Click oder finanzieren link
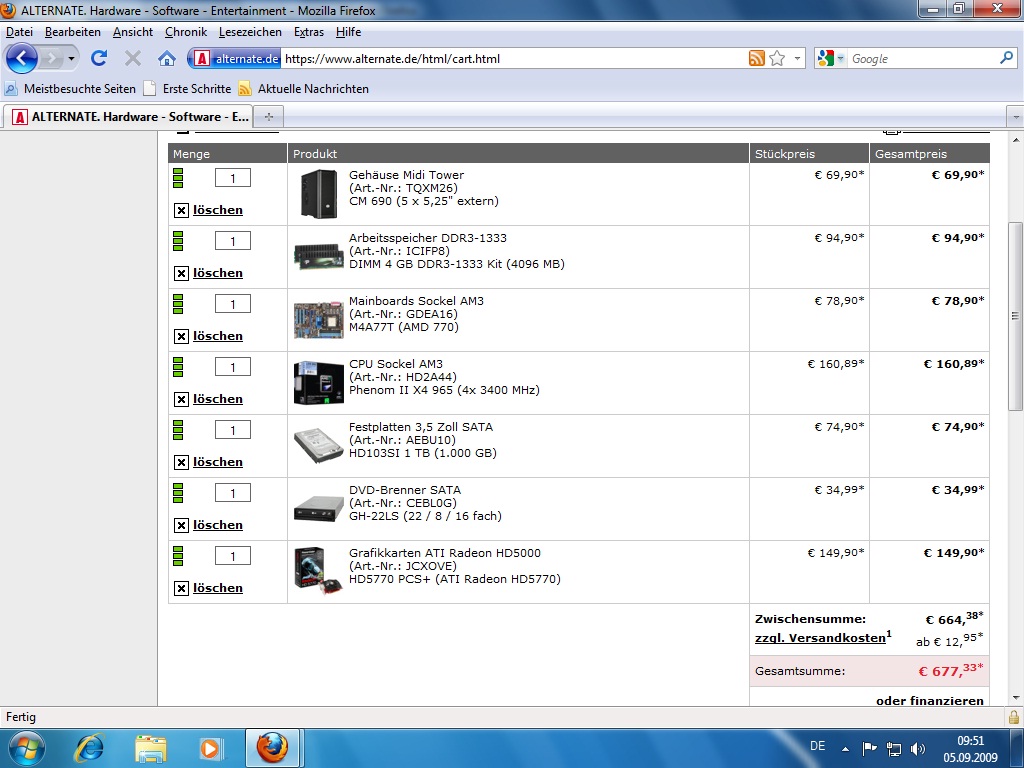Image resolution: width=1024 pixels, height=768 pixels. tap(930, 700)
